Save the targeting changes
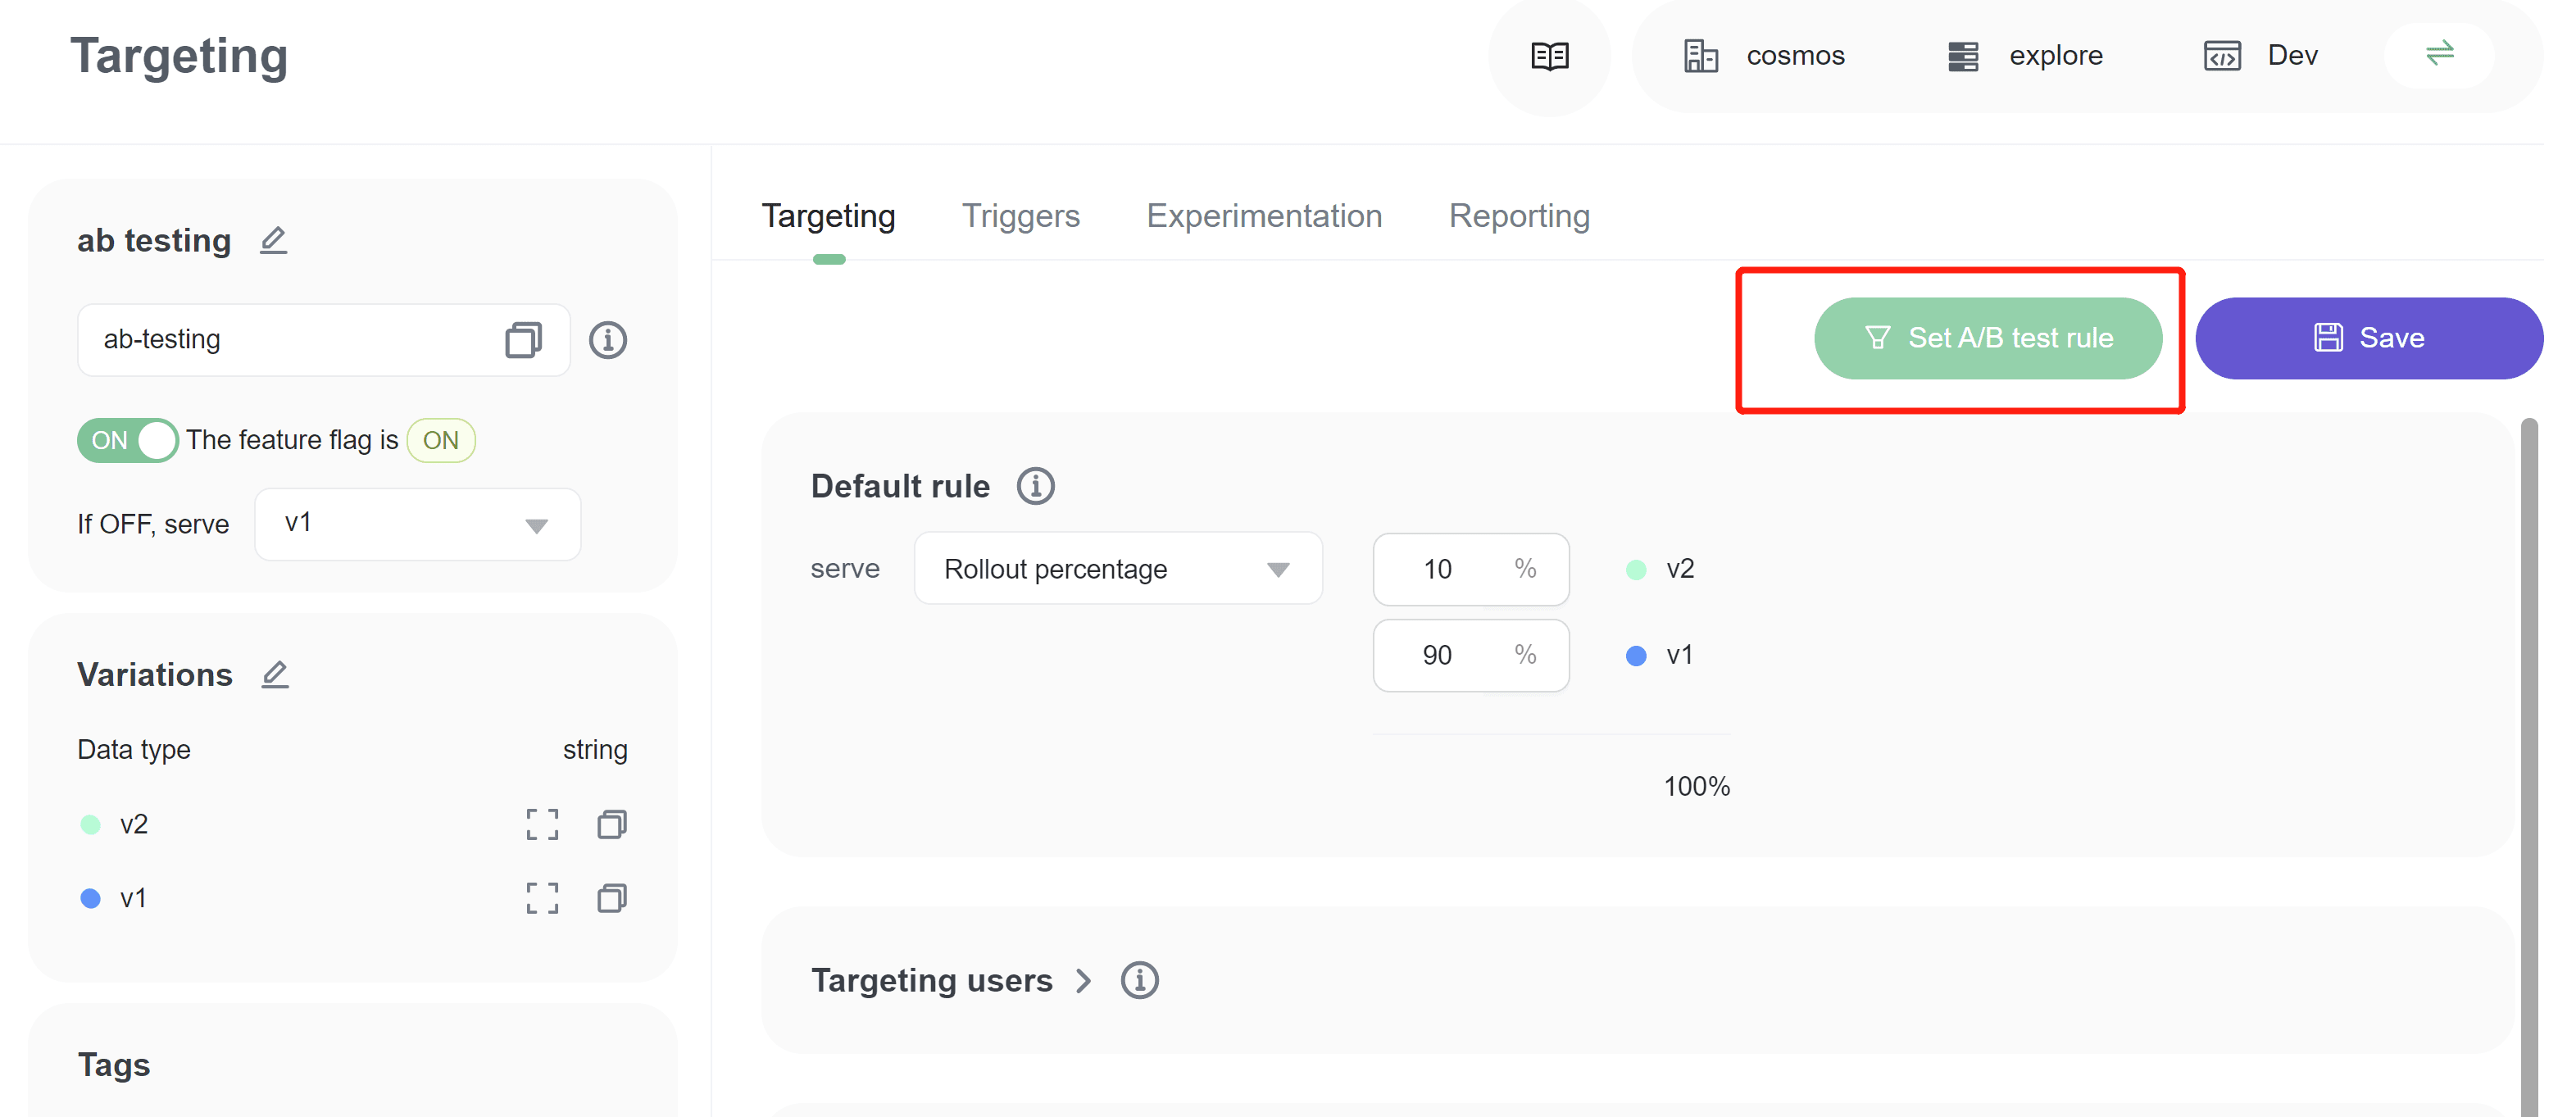 click(2368, 338)
